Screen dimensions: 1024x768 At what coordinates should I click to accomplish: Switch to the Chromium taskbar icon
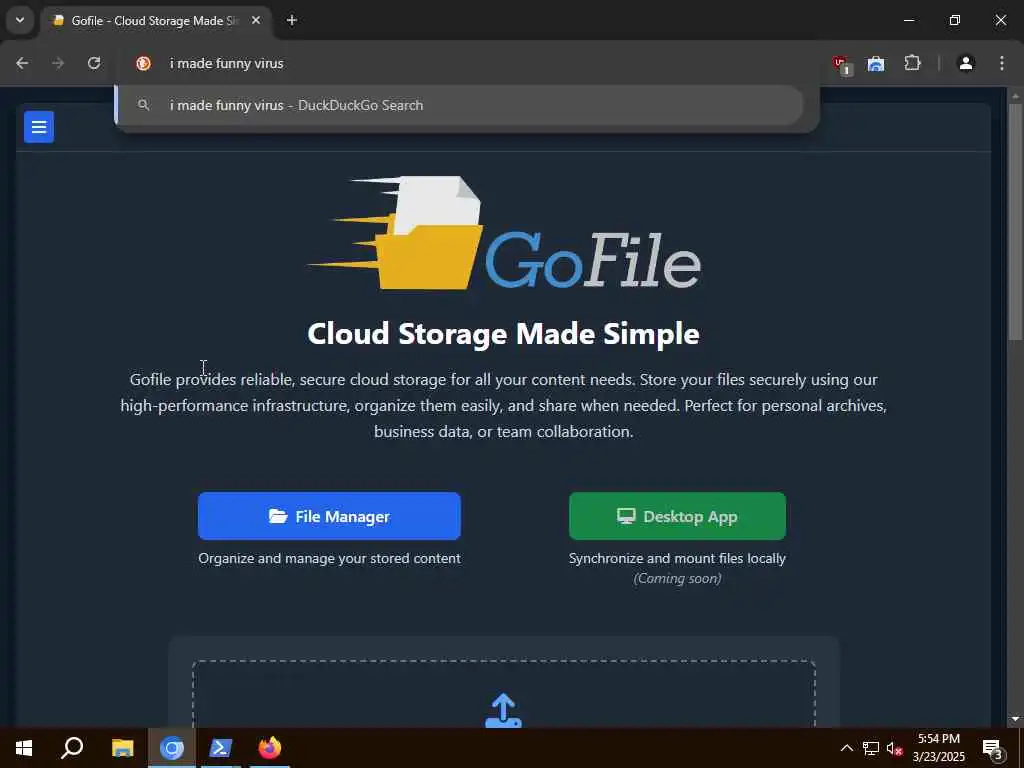pyautogui.click(x=172, y=748)
